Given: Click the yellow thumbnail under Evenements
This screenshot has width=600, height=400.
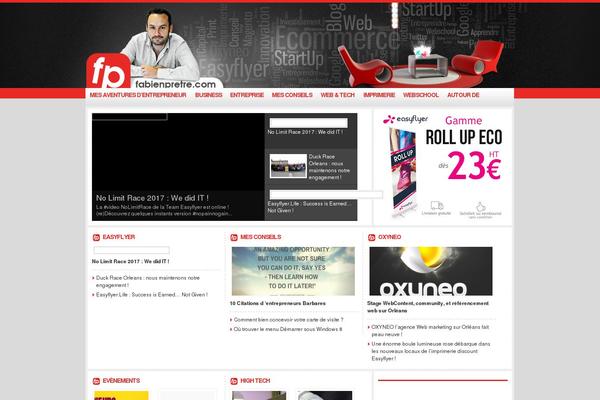Looking at the screenshot, I should [x=121, y=395].
